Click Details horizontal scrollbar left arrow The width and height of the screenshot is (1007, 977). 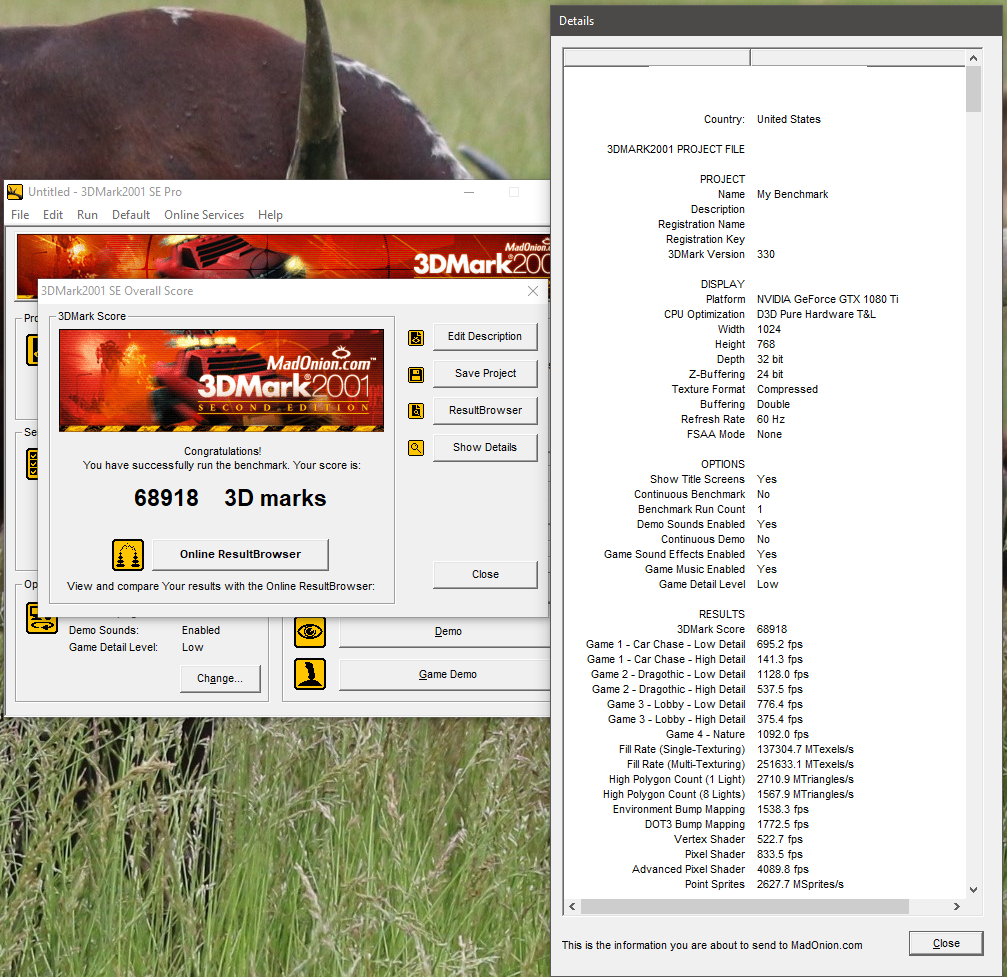(x=572, y=906)
